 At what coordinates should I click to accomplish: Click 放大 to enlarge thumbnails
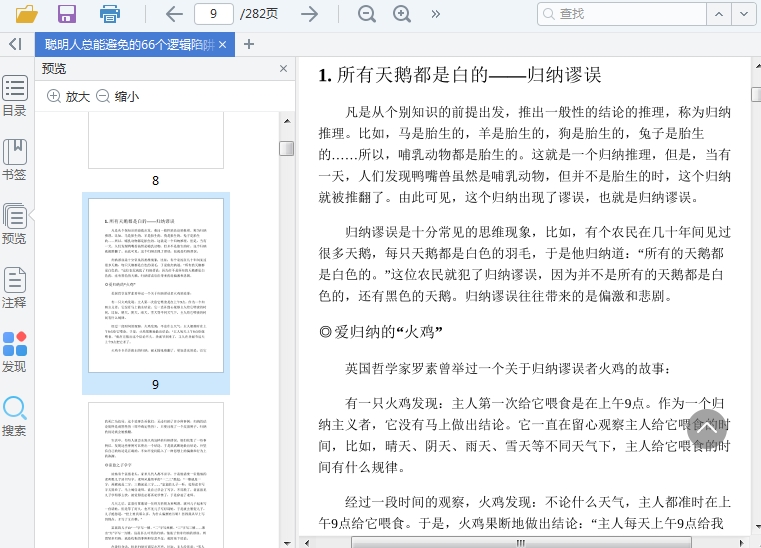point(68,97)
